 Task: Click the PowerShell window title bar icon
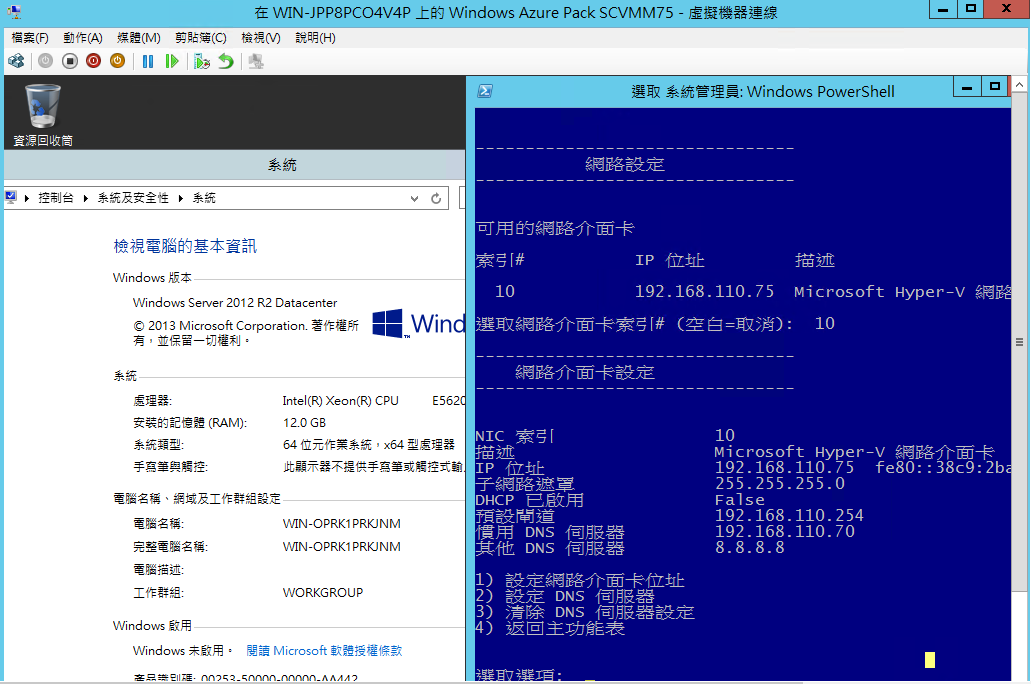pos(485,91)
